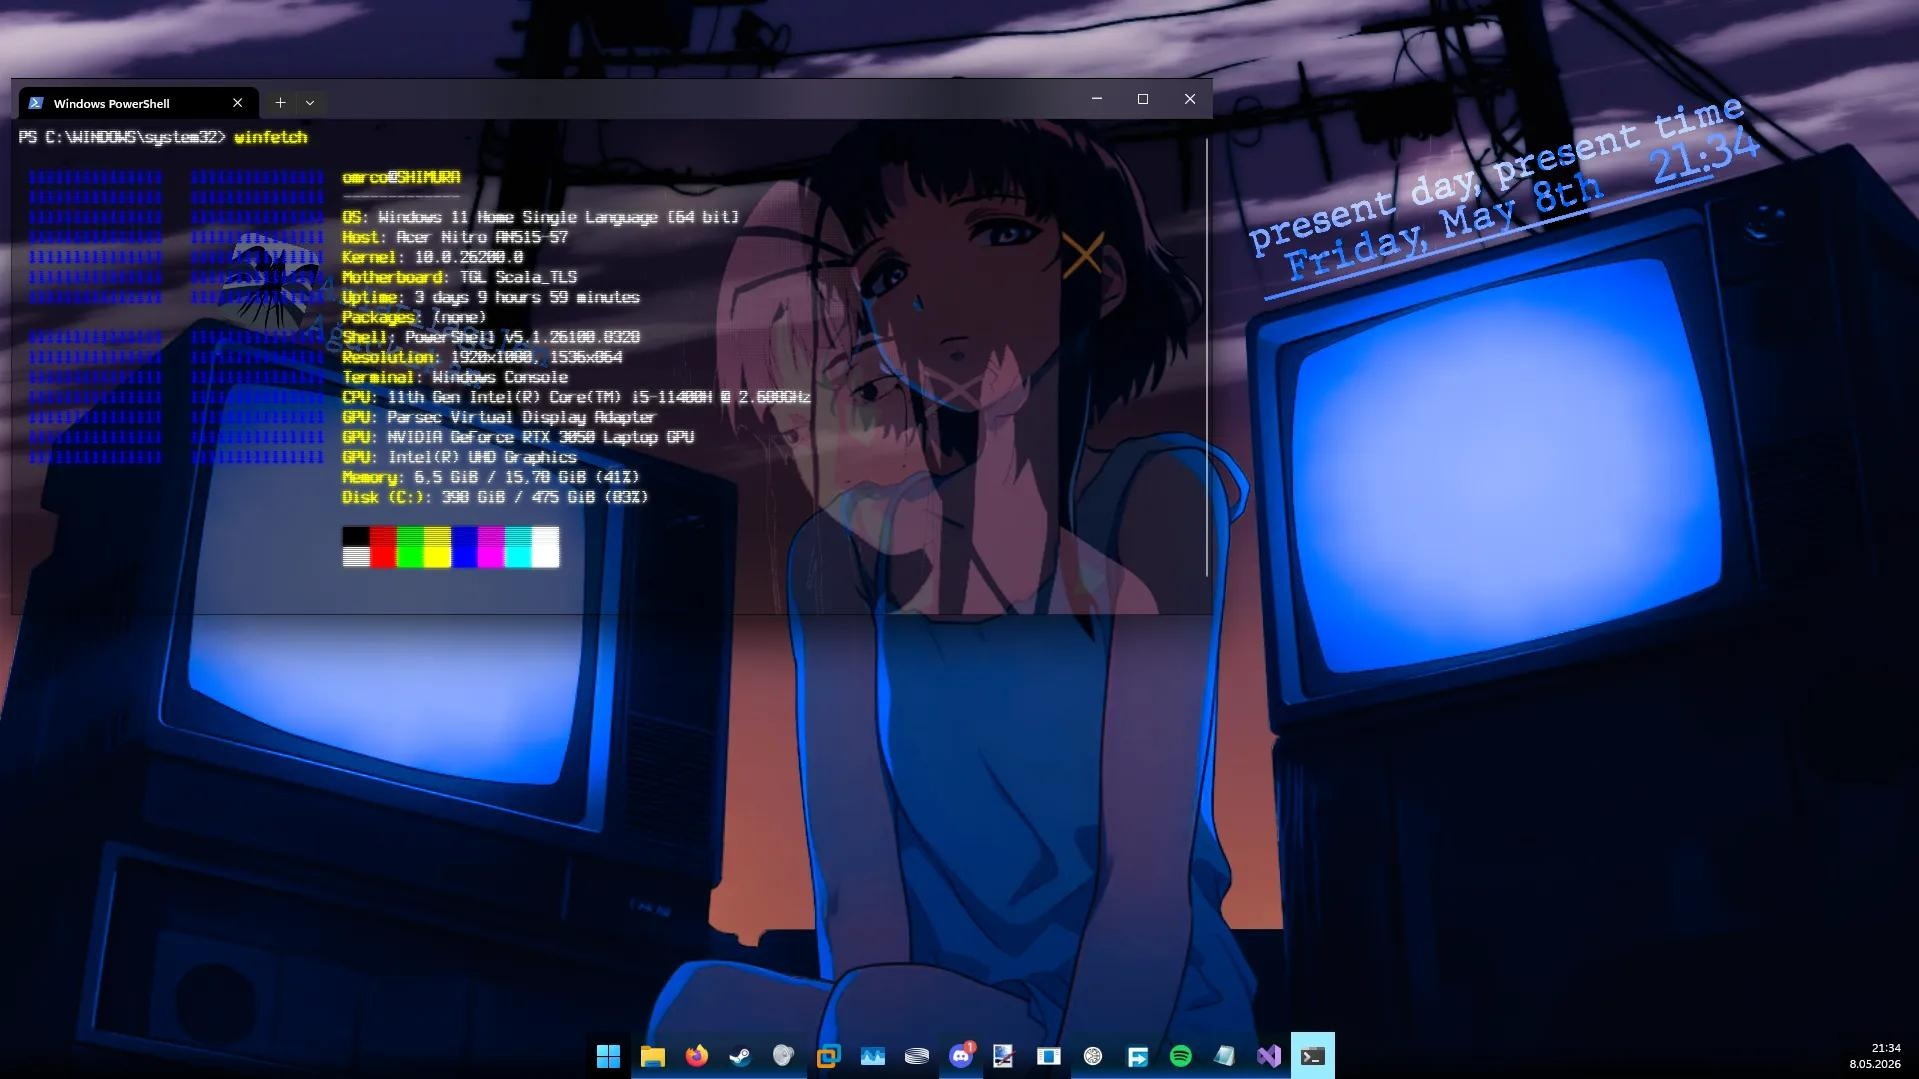Click the 'omrco@SHIMURA' user line
This screenshot has height=1079, width=1919.
click(x=401, y=177)
